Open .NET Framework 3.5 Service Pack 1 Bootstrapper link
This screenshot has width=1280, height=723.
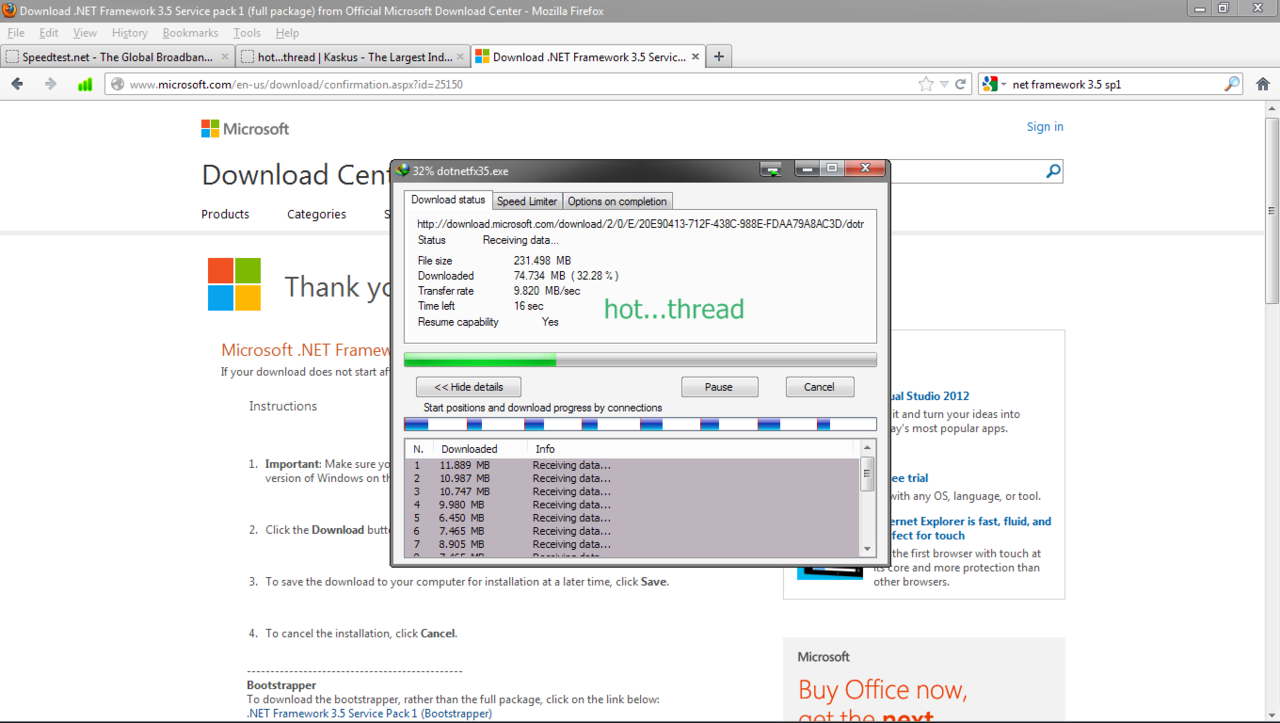[369, 714]
